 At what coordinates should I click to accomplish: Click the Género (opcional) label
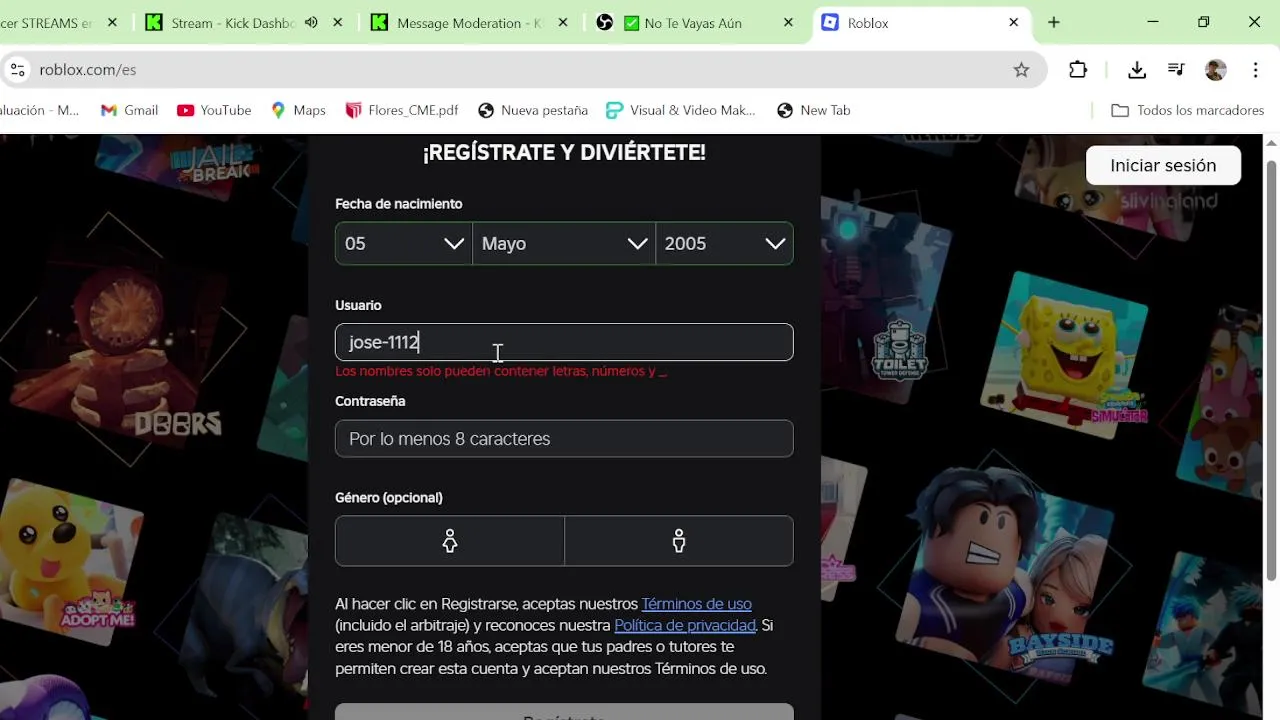tap(389, 498)
